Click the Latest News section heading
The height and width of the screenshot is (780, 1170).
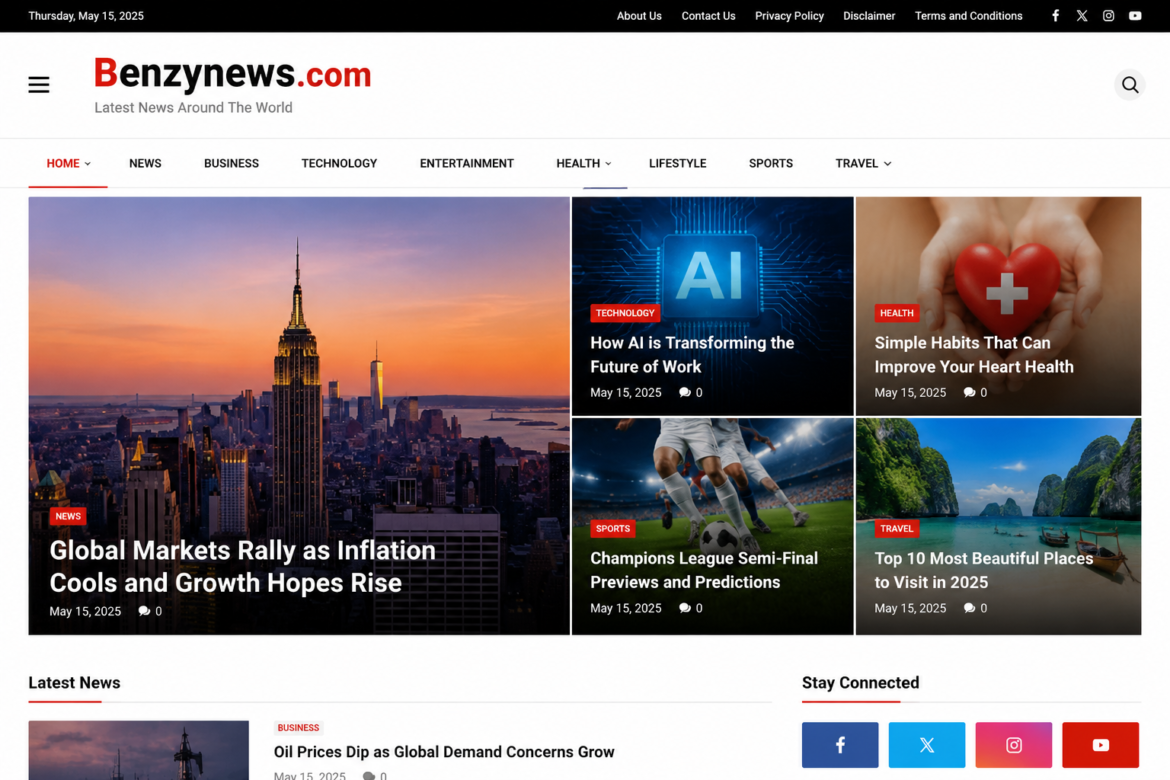coord(74,683)
